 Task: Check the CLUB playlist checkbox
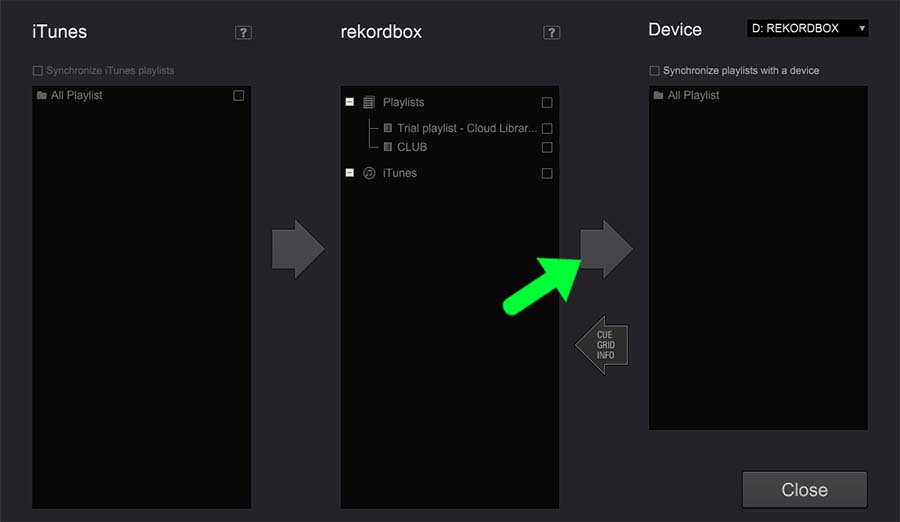tap(547, 148)
